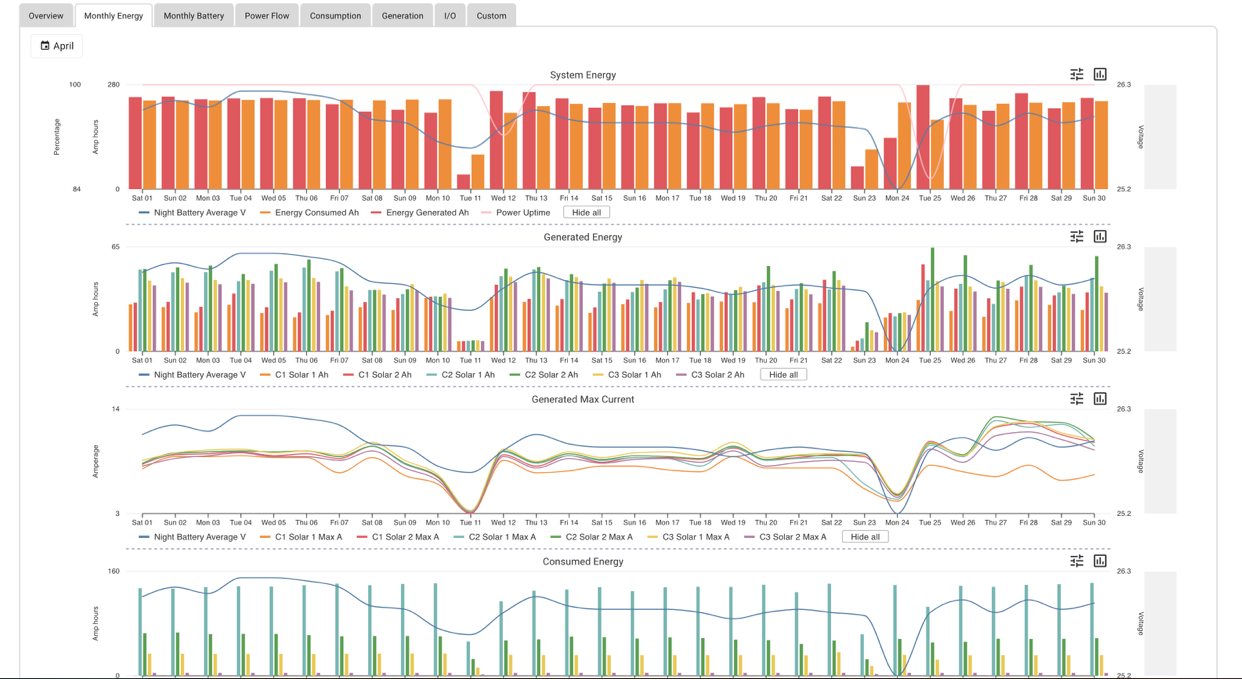Click System Energy chart type icon
Image resolution: width=1242 pixels, height=680 pixels.
(x=1100, y=75)
